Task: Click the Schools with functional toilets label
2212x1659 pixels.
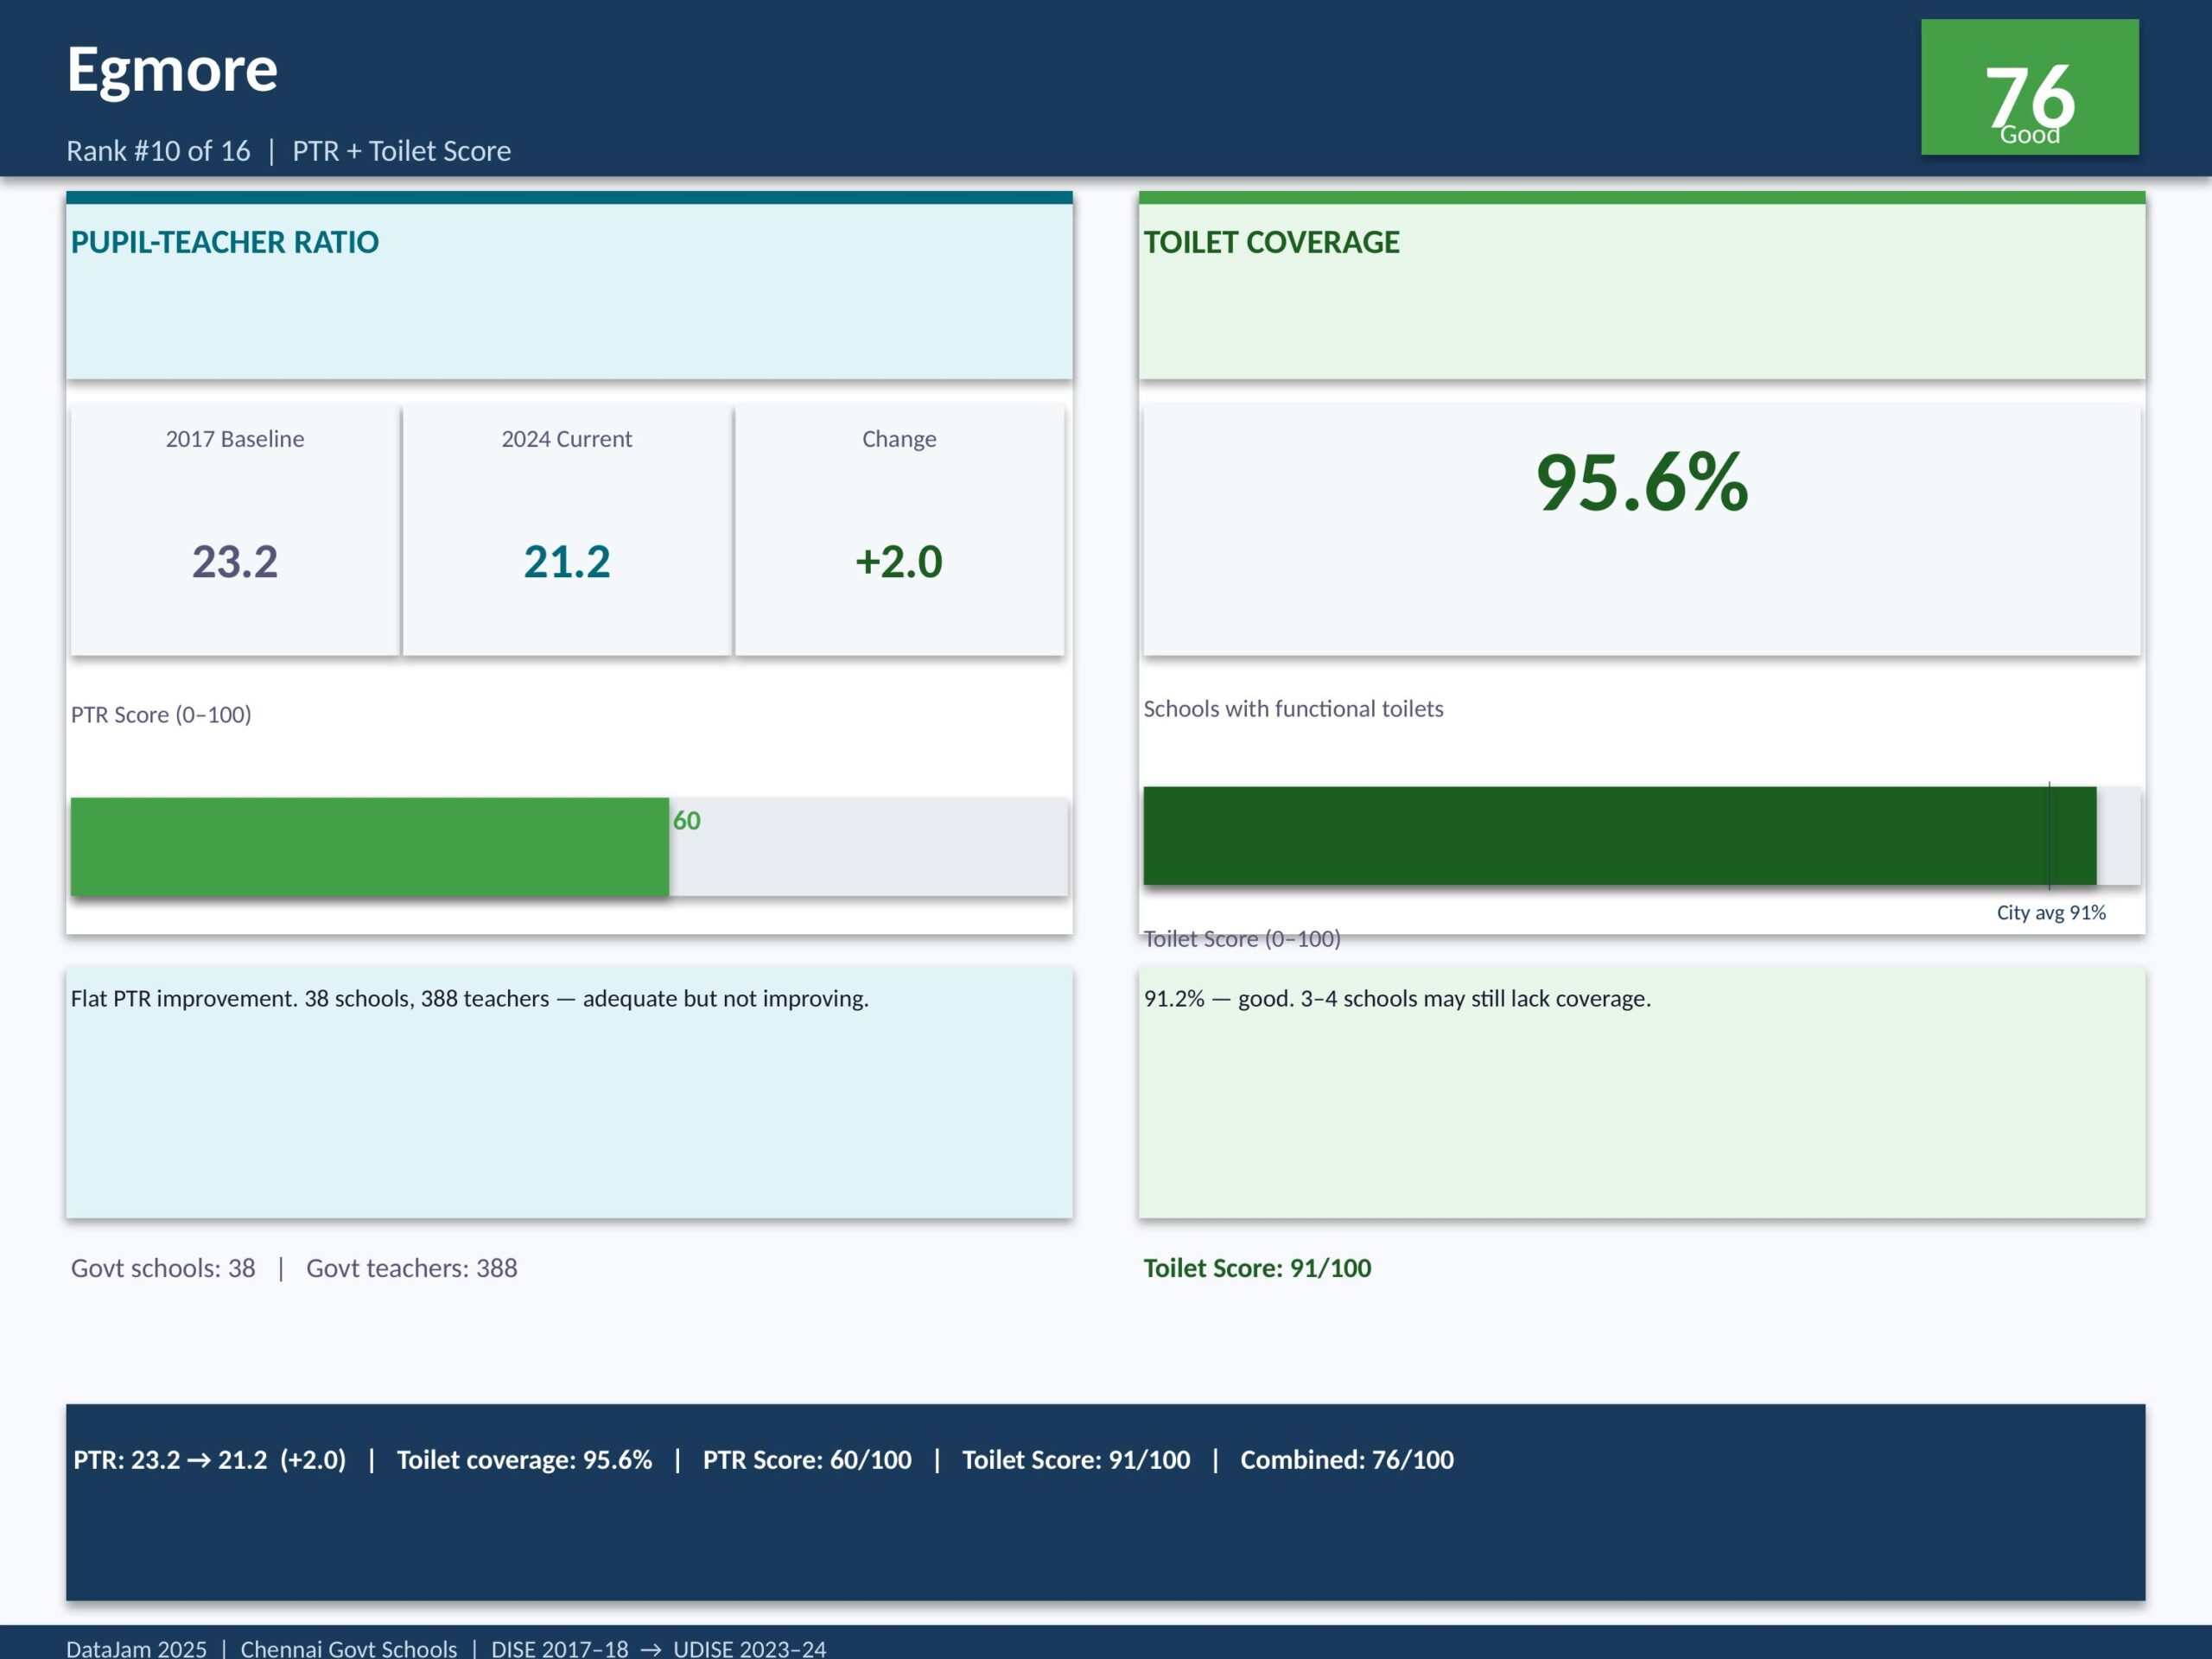Action: tap(1293, 709)
